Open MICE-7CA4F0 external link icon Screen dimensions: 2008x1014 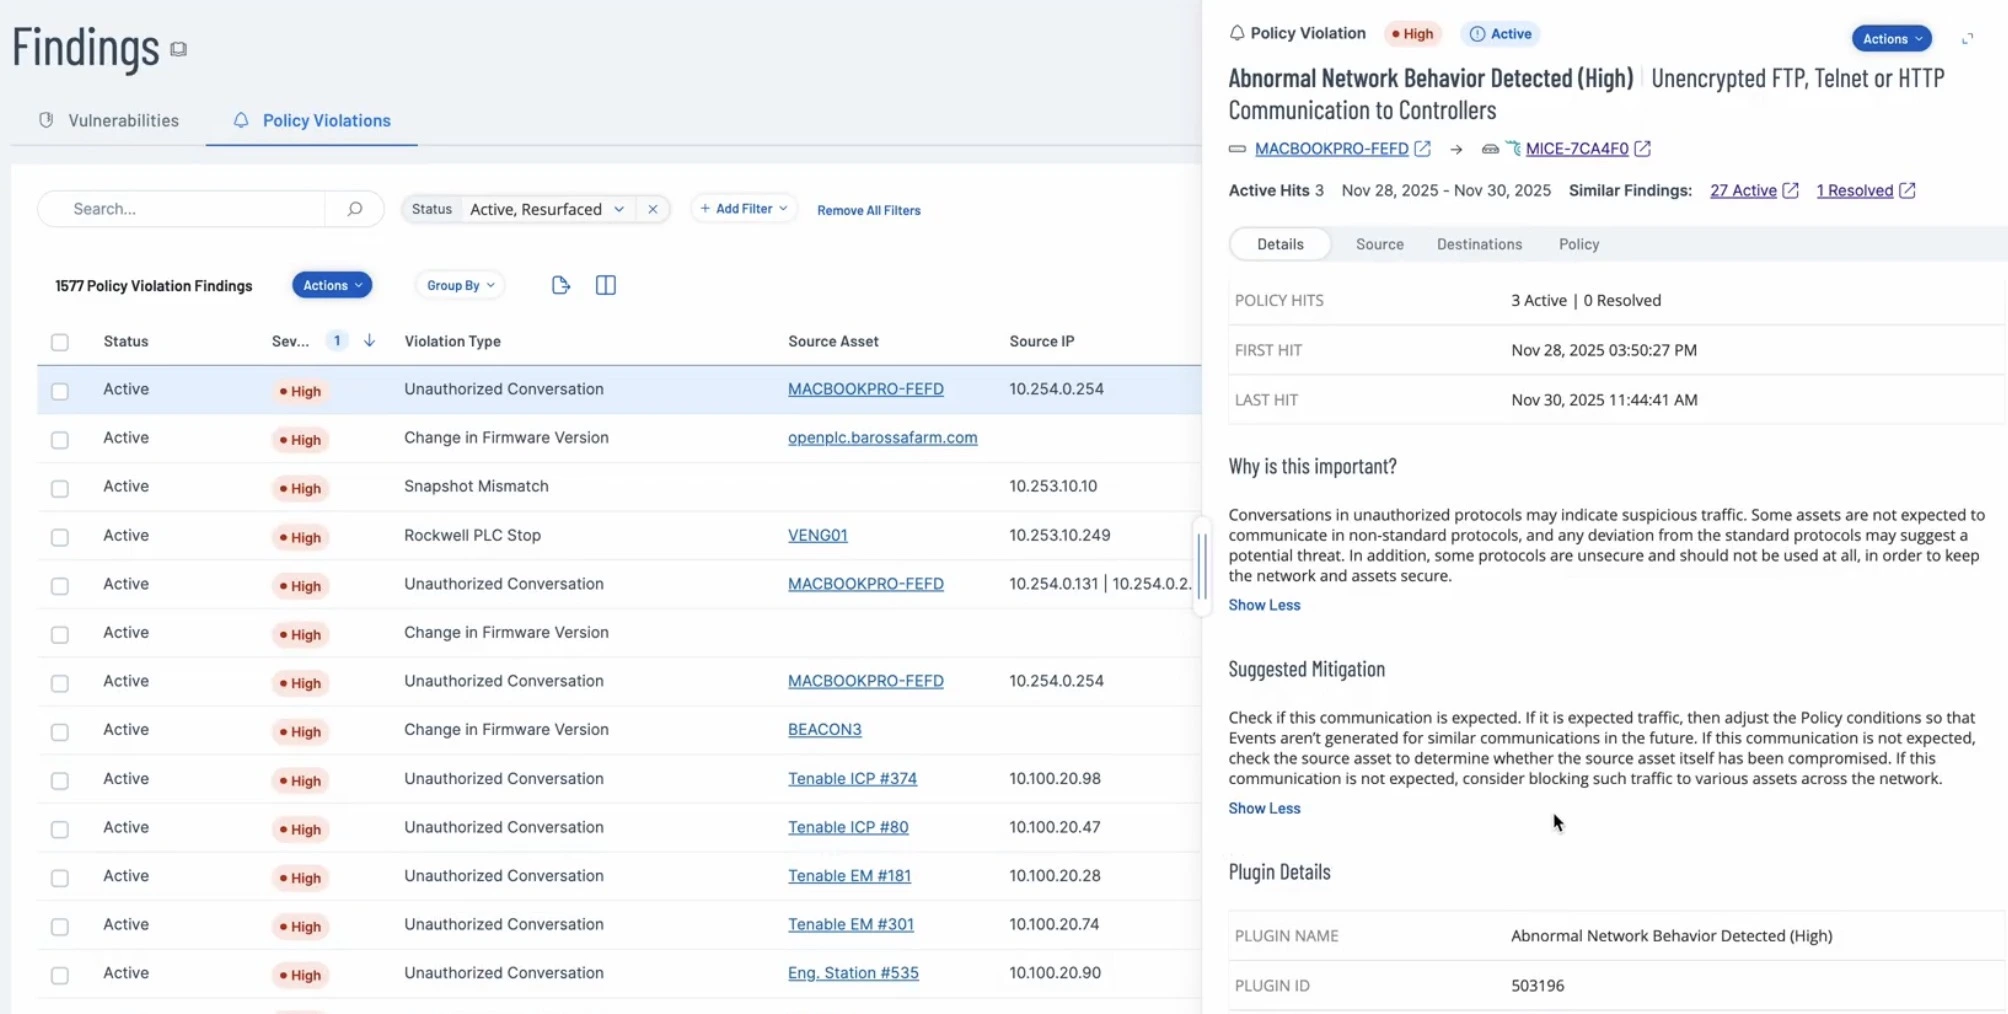point(1642,149)
